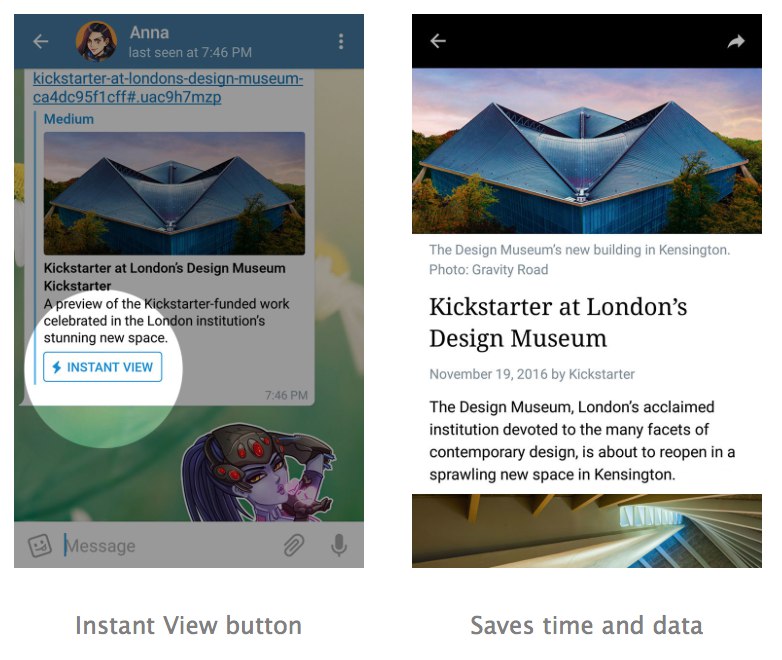Tap the share arrow in article header

coord(736,41)
